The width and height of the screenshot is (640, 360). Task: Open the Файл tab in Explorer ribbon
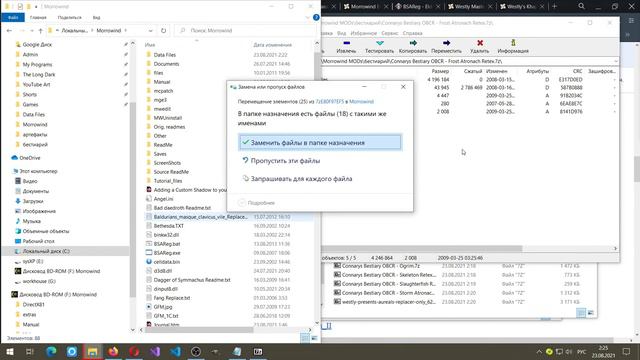pyautogui.click(x=13, y=18)
